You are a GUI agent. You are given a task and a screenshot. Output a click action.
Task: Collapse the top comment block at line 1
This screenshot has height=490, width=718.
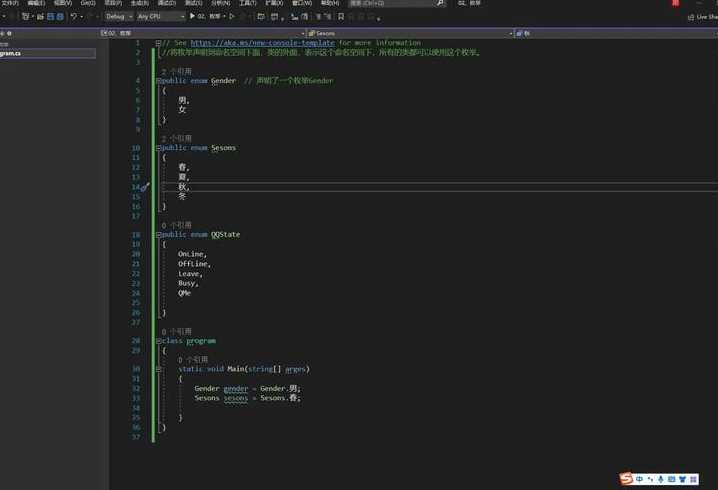pyautogui.click(x=158, y=43)
